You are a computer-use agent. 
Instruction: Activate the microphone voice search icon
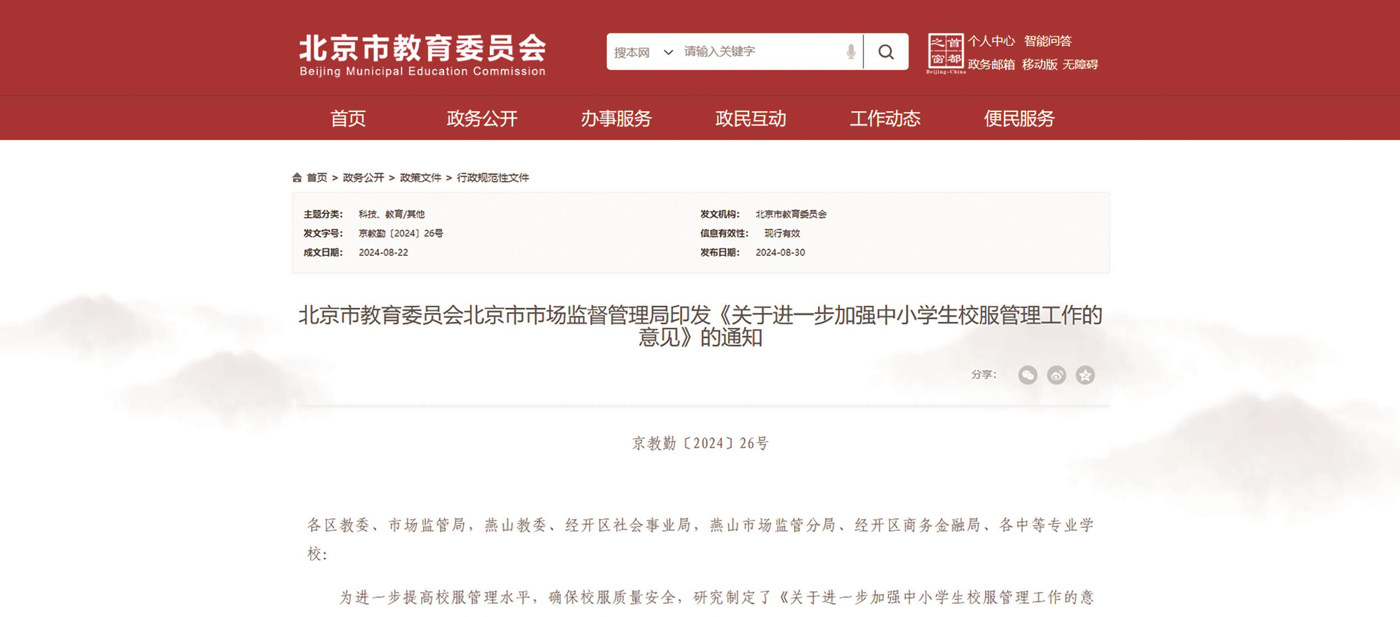click(x=851, y=52)
